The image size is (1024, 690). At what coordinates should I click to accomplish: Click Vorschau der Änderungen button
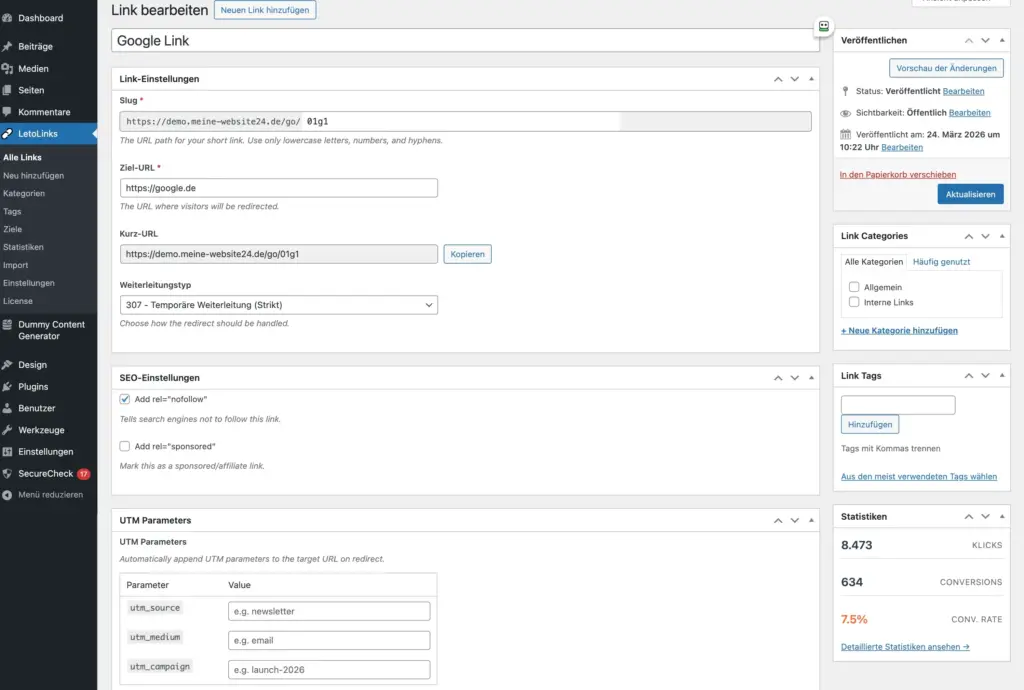946,68
